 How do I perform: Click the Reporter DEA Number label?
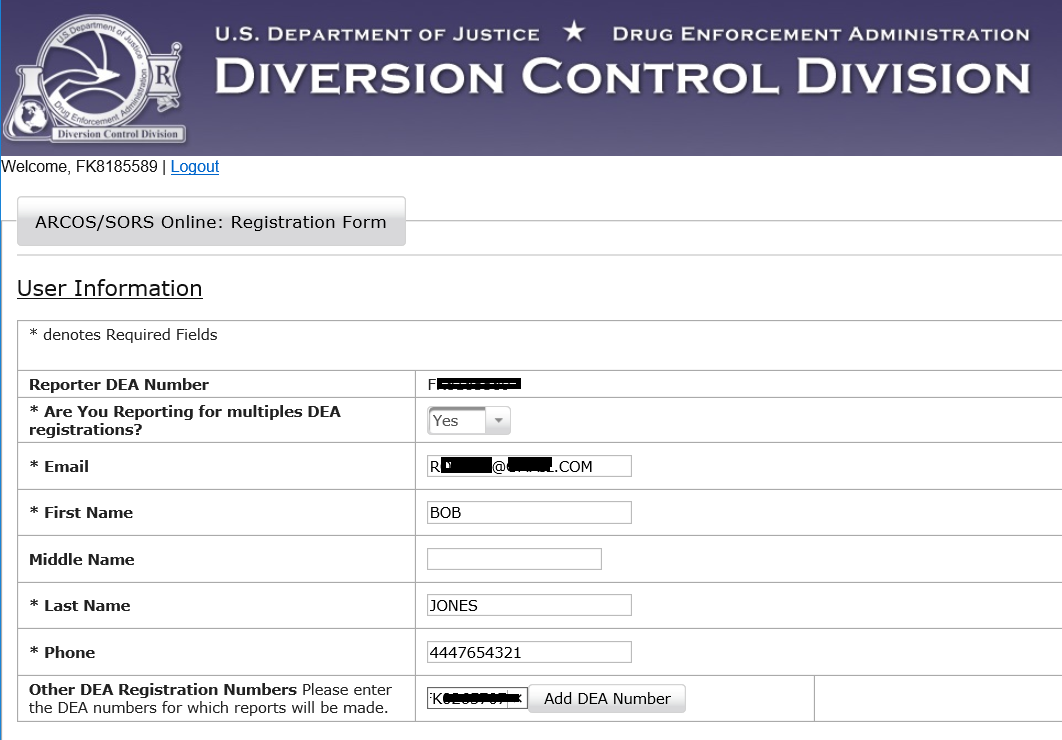[119, 385]
